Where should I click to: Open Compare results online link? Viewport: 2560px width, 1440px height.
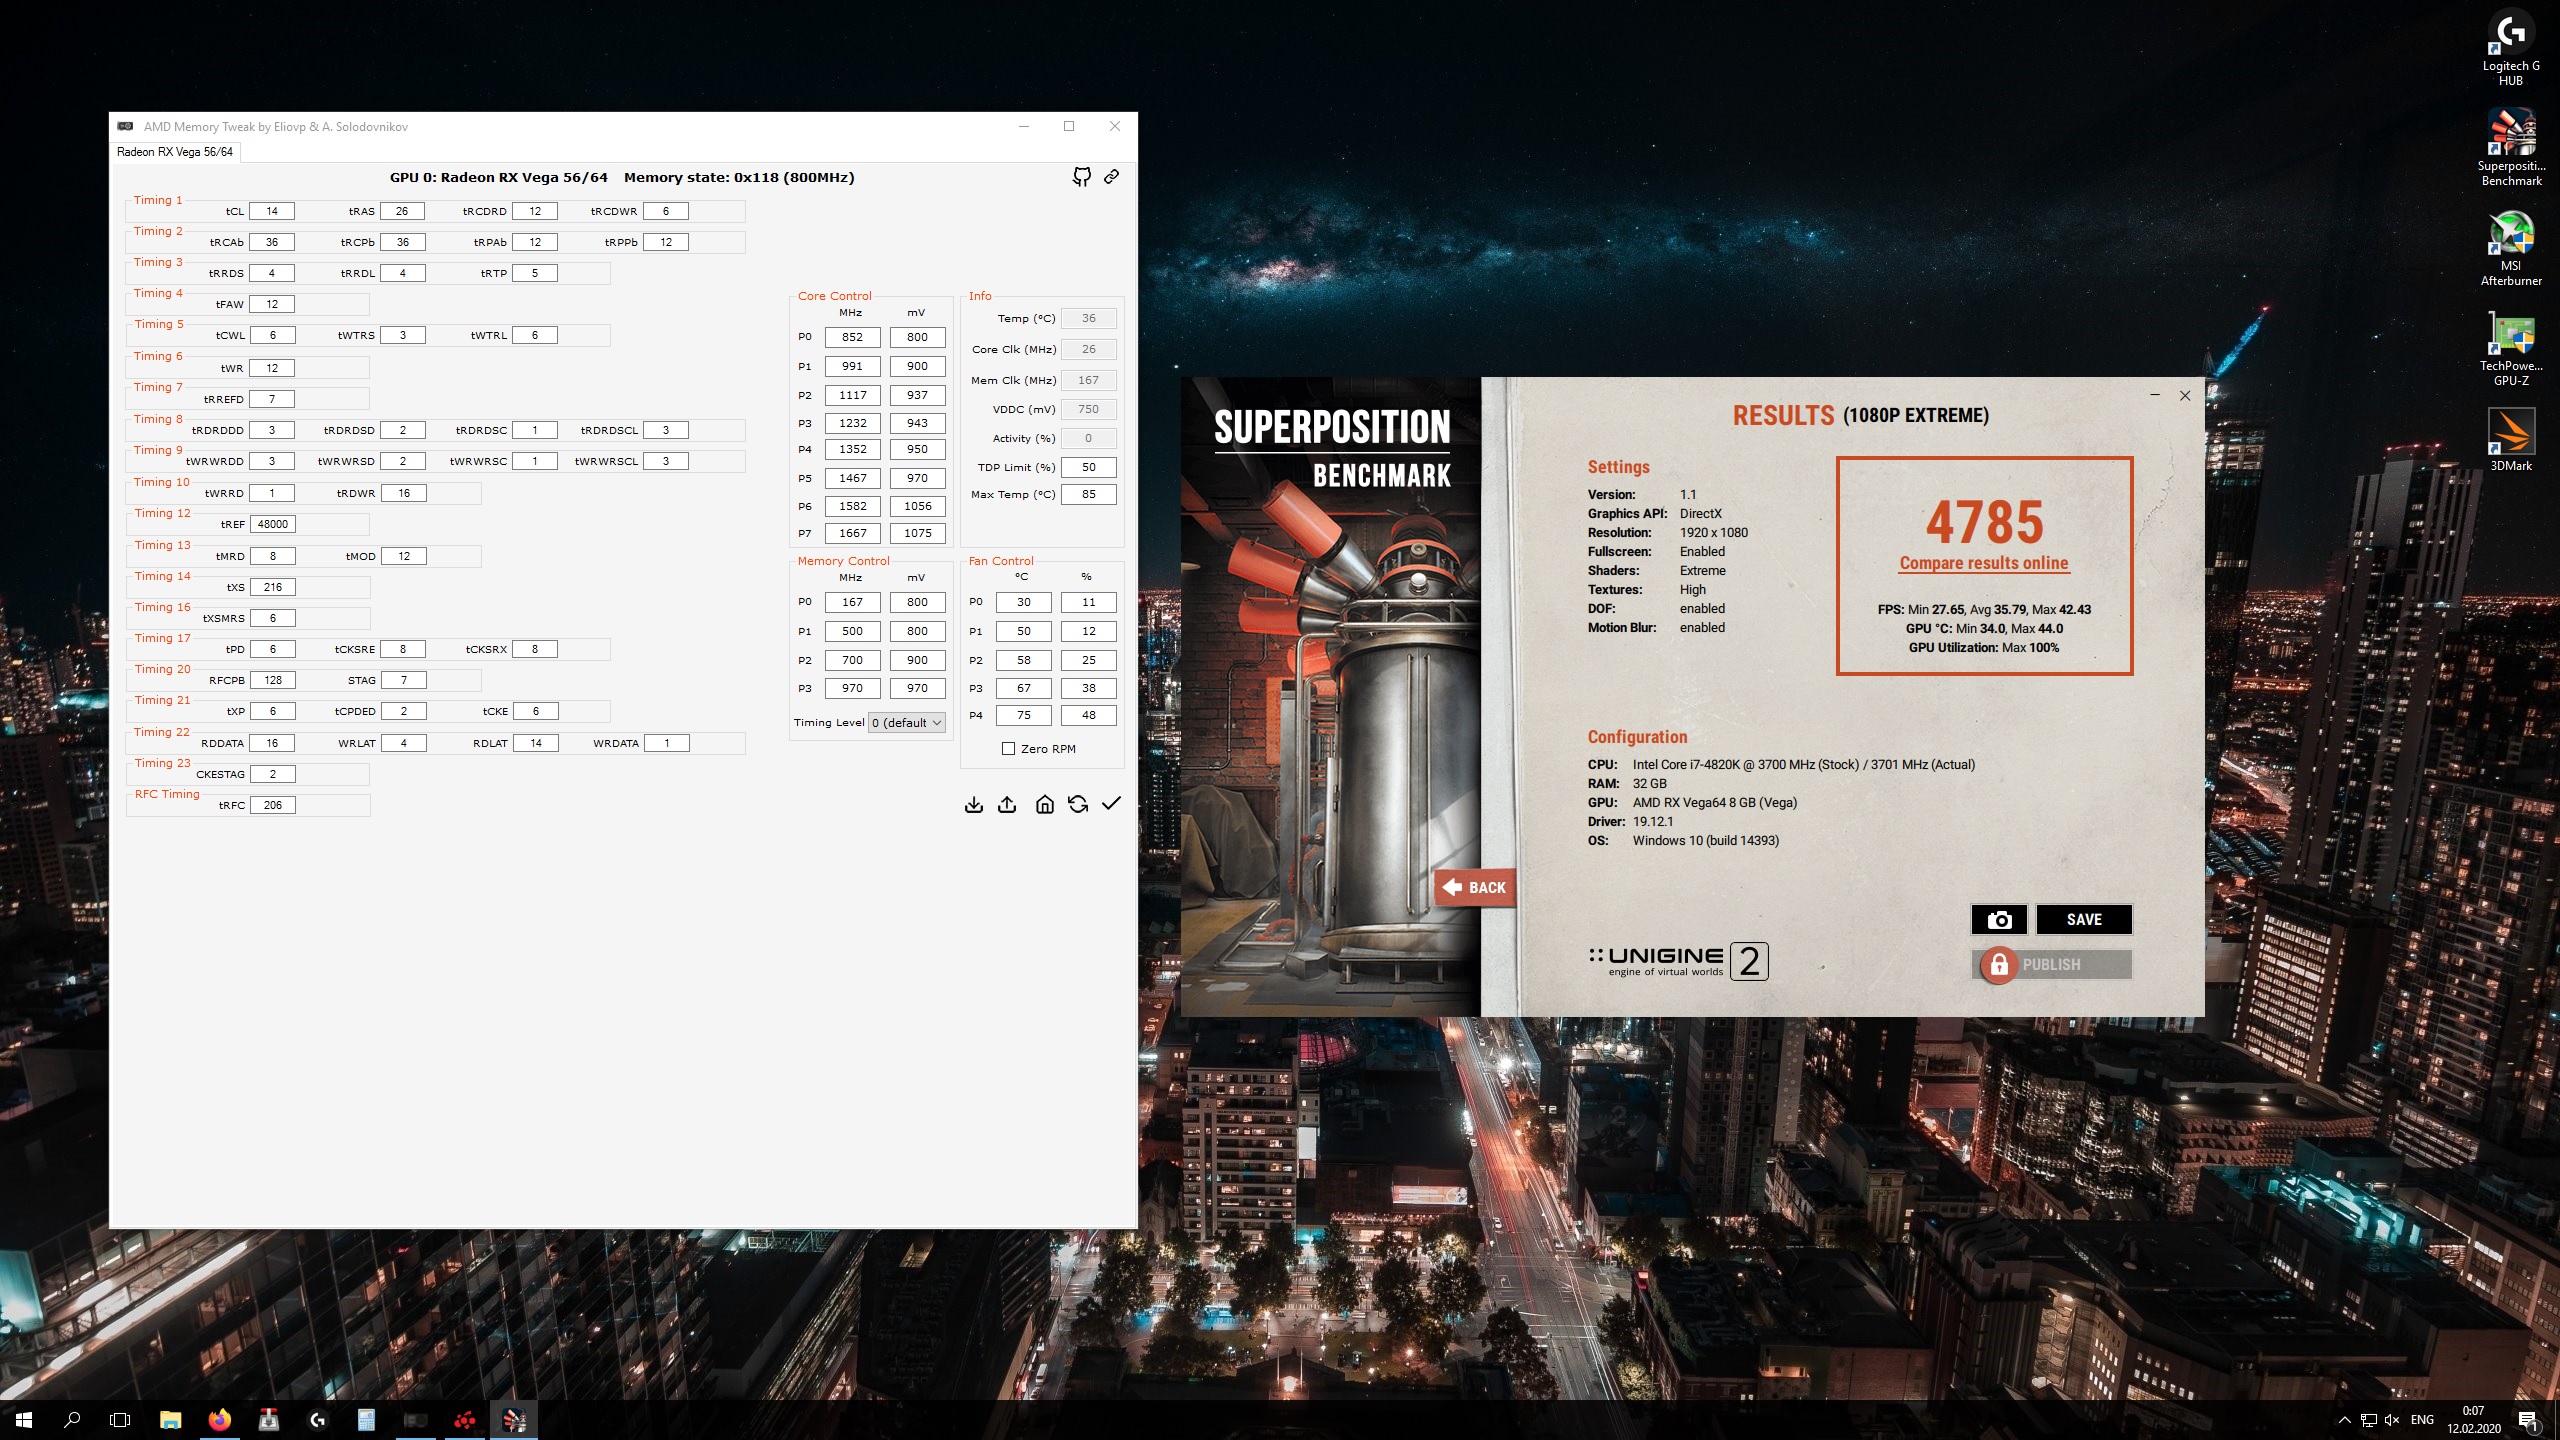[1983, 563]
